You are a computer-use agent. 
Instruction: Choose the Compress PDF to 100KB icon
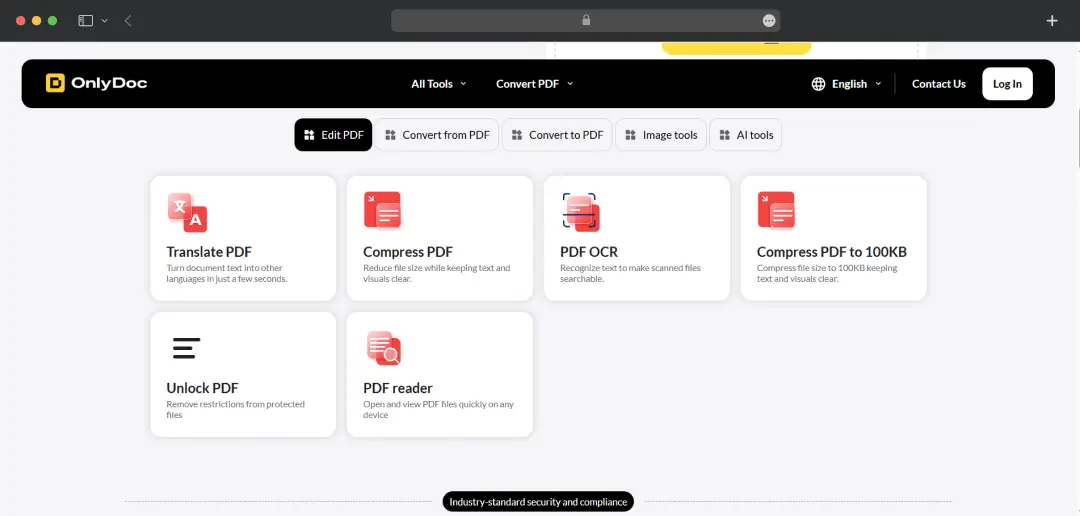pos(776,210)
